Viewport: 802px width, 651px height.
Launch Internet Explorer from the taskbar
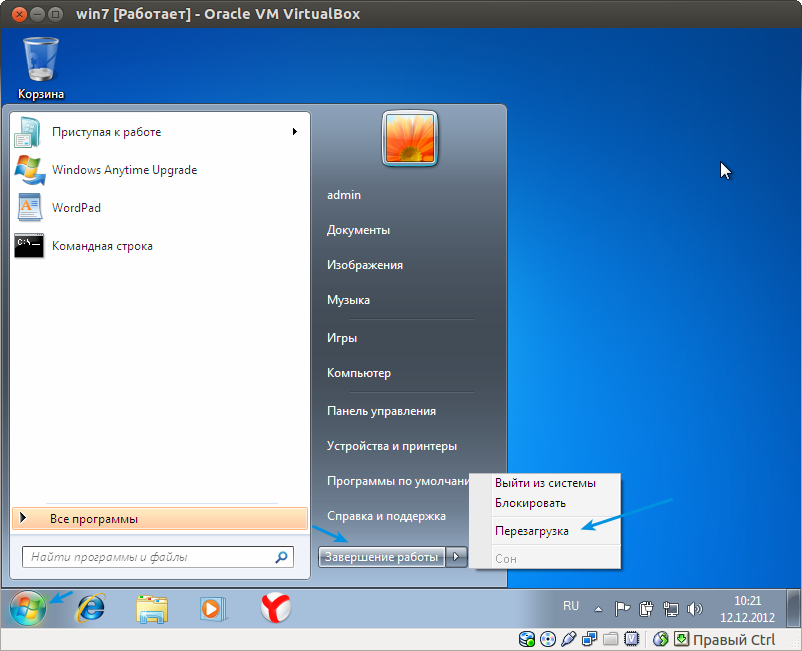point(91,608)
